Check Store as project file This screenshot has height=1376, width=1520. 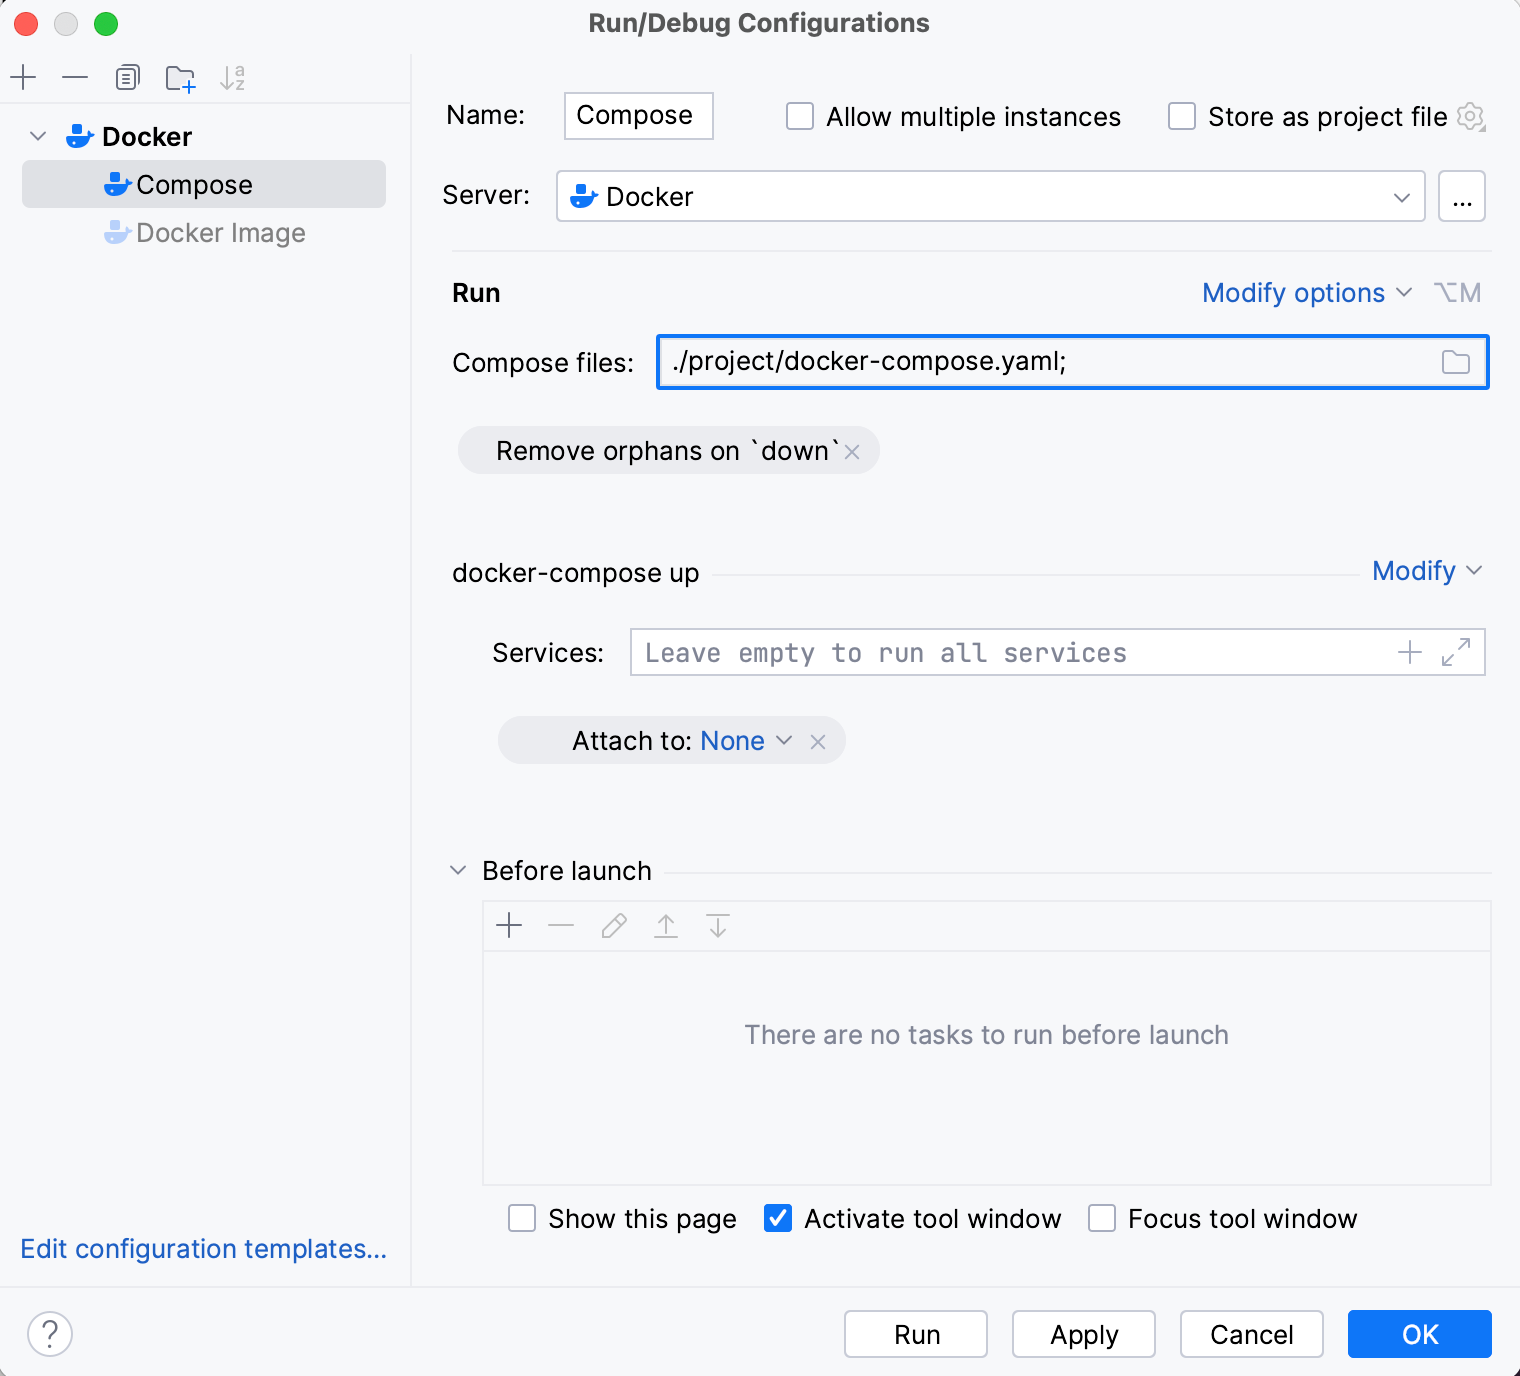pos(1181,116)
